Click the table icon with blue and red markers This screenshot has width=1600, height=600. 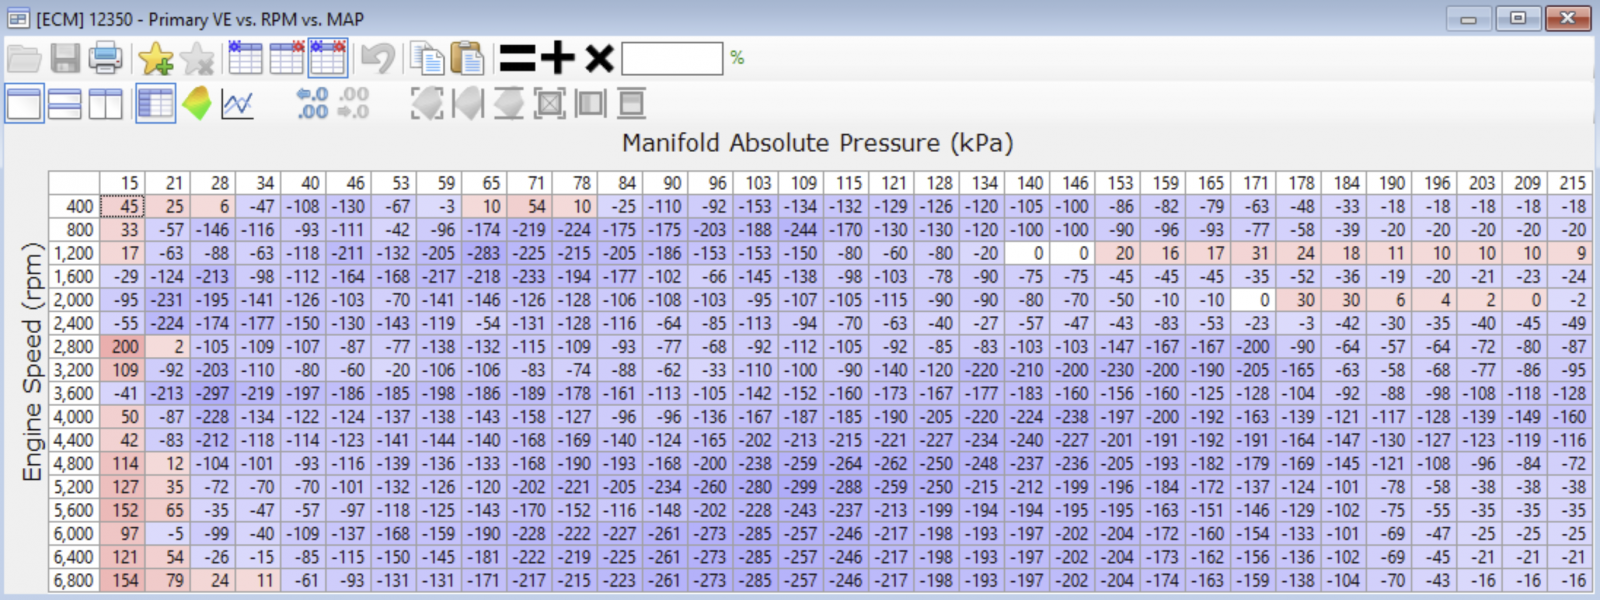(328, 58)
